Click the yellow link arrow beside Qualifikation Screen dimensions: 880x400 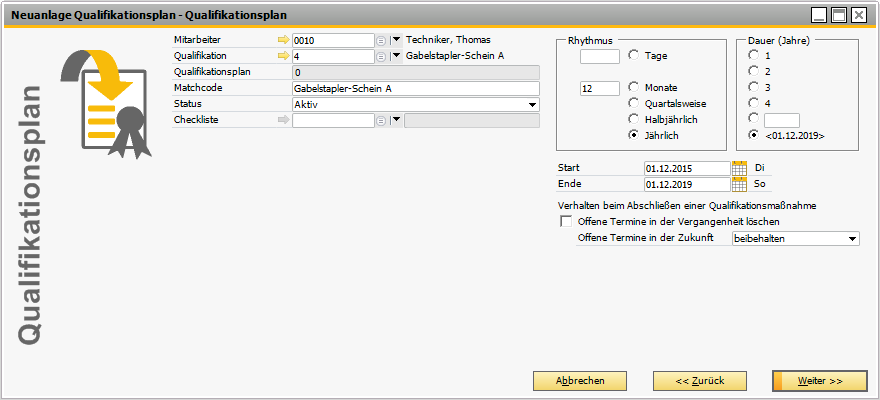point(283,56)
